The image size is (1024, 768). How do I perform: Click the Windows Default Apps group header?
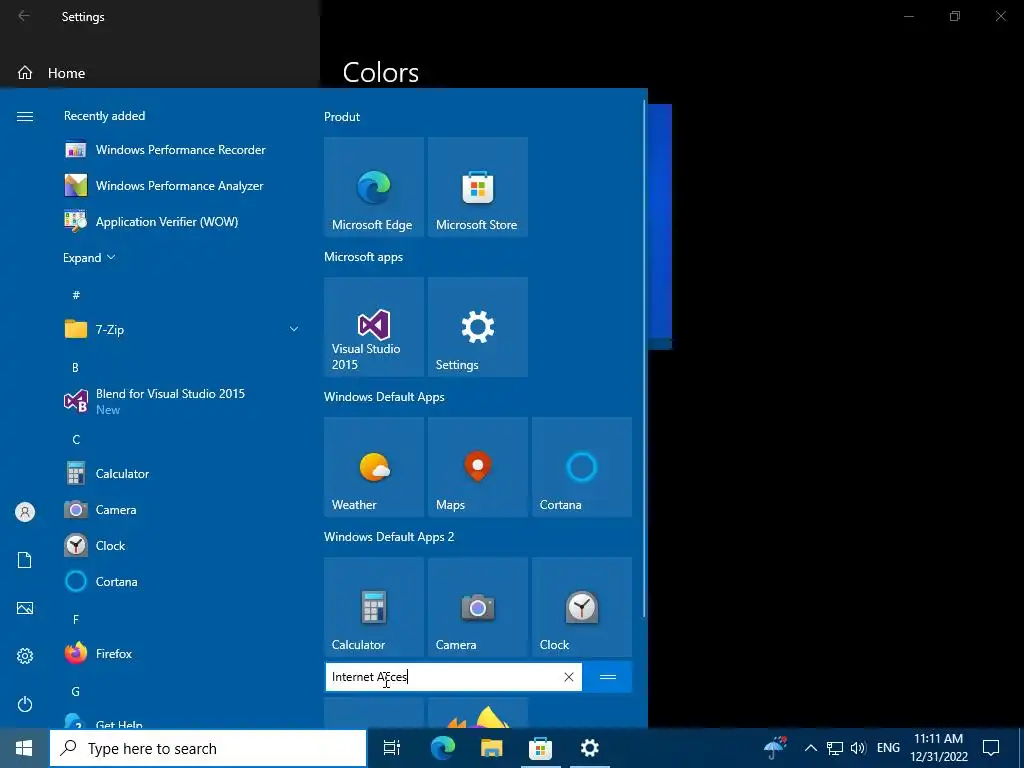click(x=384, y=397)
